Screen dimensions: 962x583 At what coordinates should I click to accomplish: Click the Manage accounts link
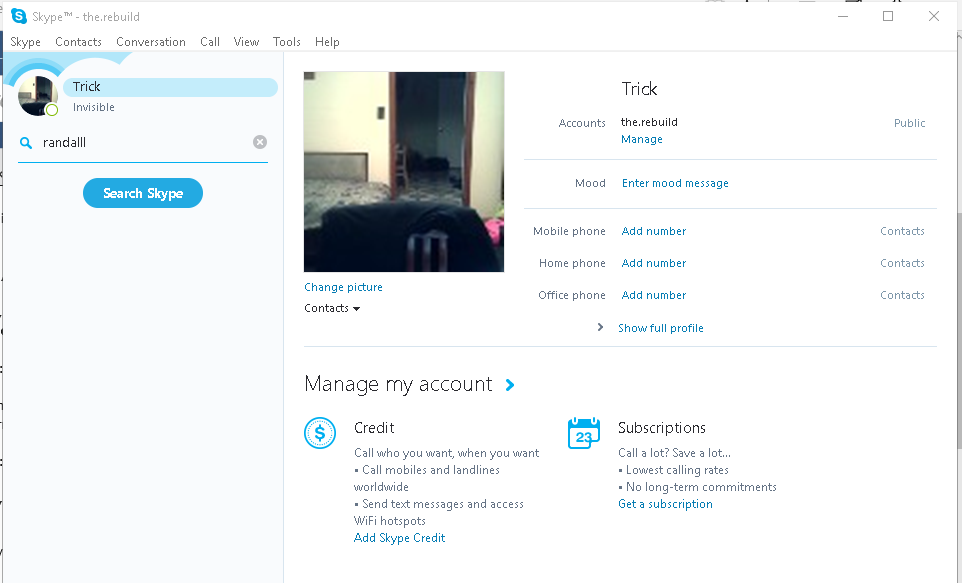(x=642, y=139)
